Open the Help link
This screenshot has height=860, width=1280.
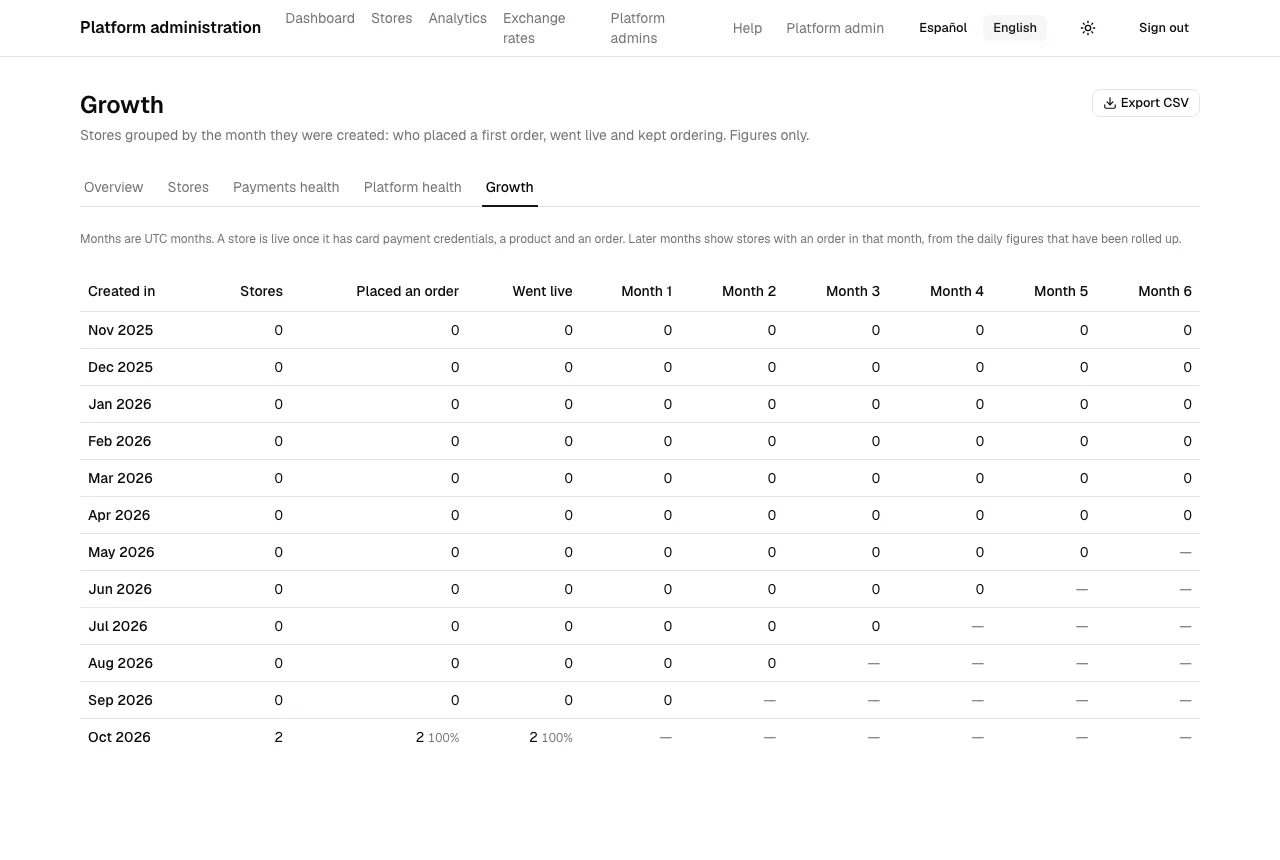click(x=747, y=28)
